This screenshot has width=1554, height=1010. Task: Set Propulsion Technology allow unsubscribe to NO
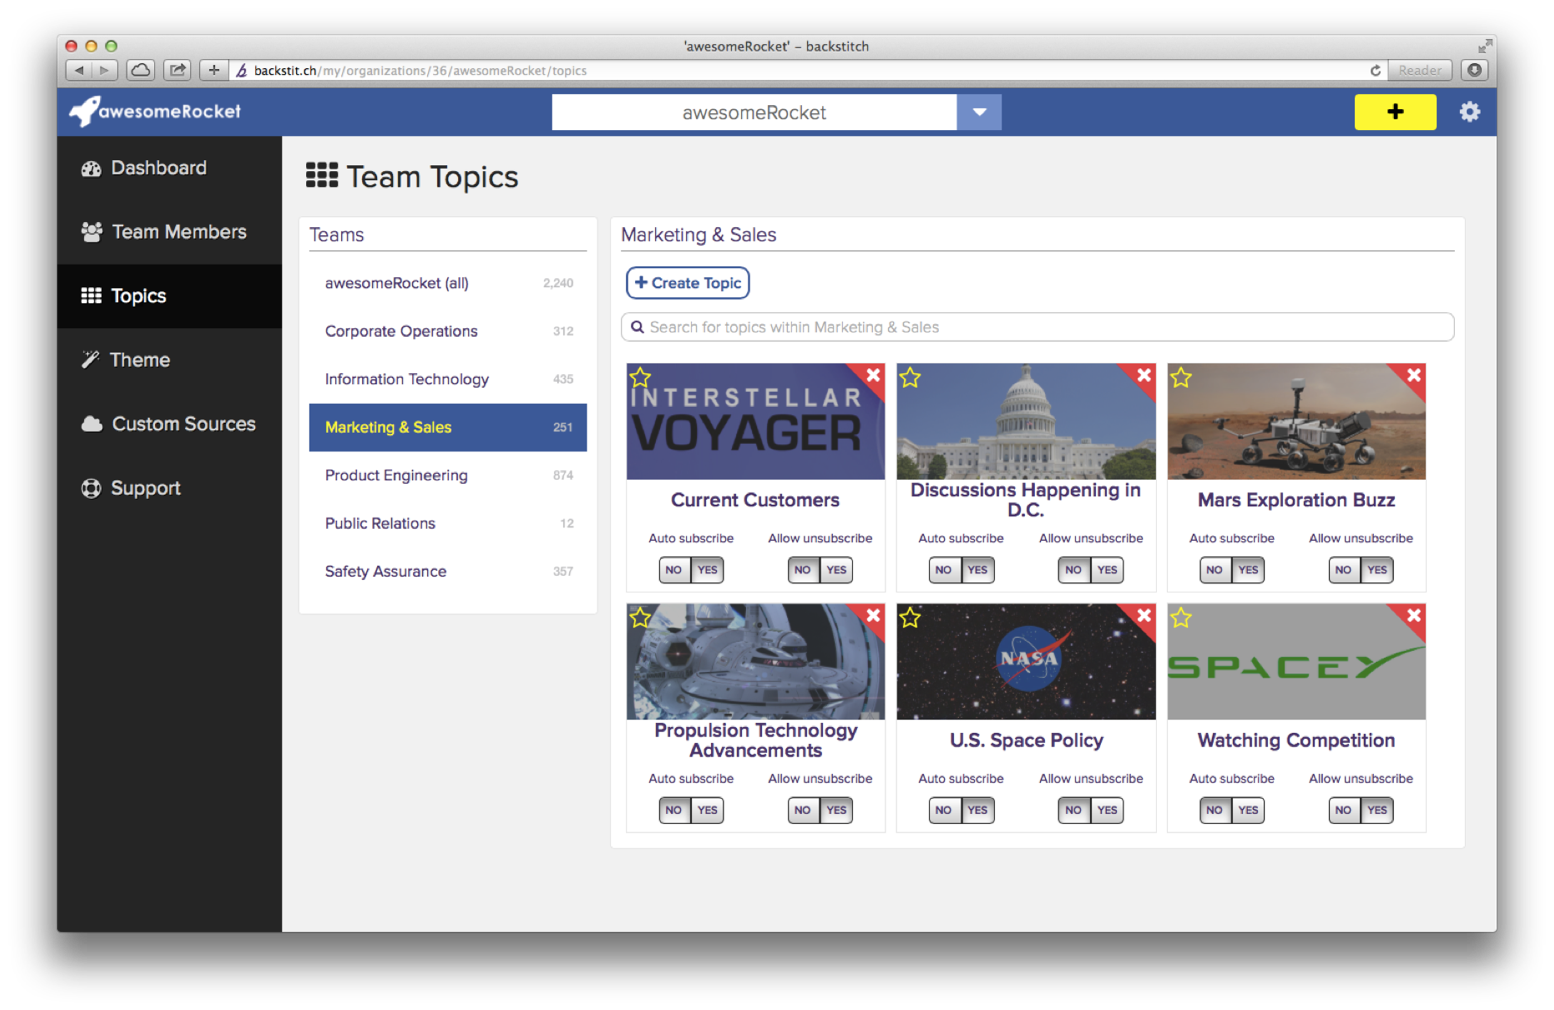[x=803, y=810]
